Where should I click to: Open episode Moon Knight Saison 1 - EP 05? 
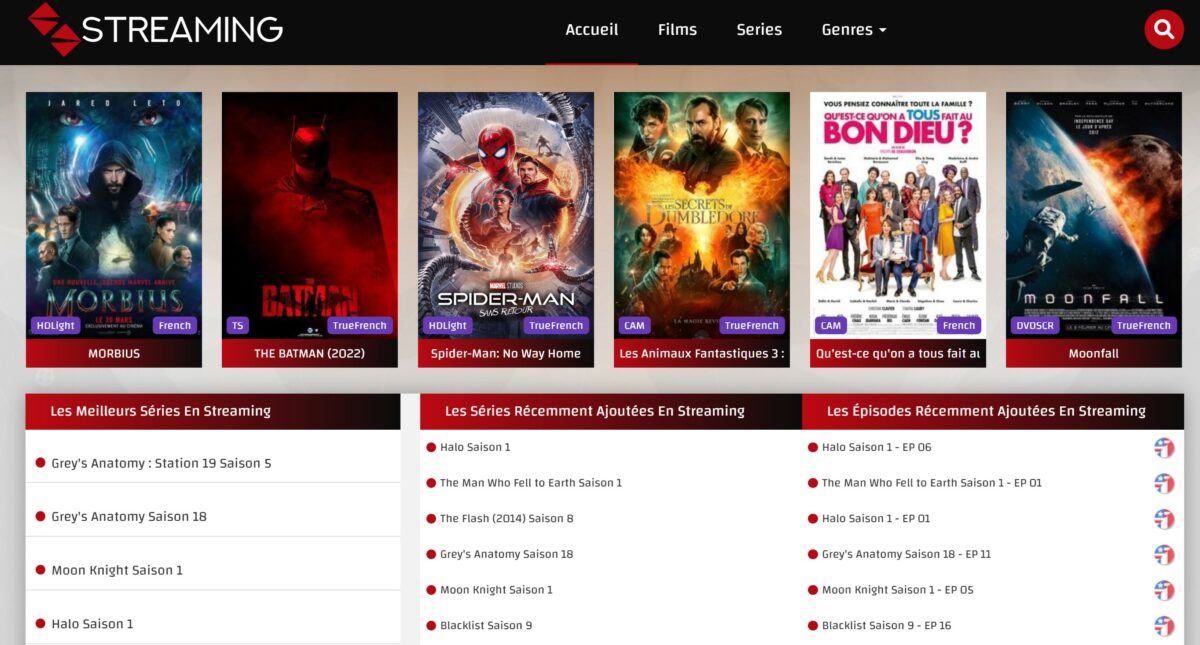tap(898, 590)
